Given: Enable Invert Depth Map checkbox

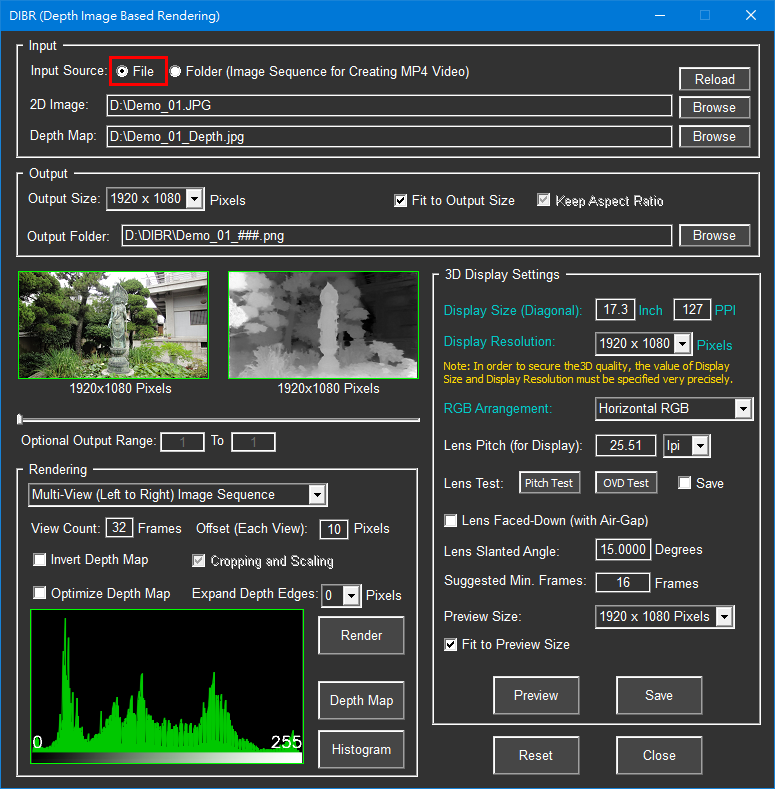Looking at the screenshot, I should tap(40, 560).
